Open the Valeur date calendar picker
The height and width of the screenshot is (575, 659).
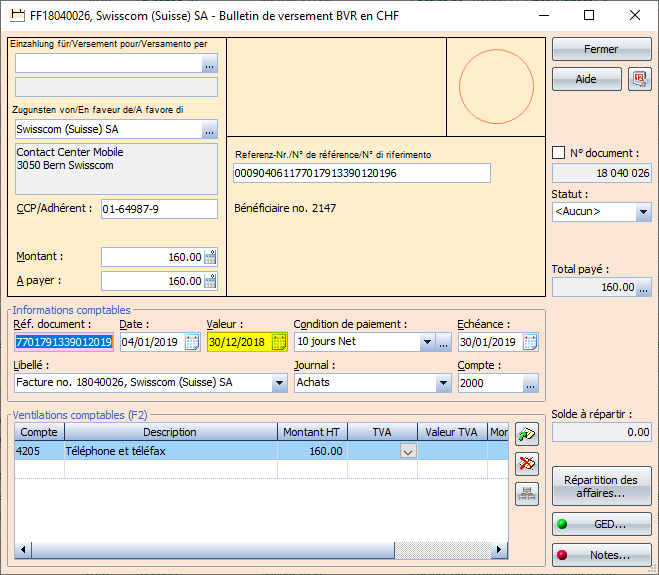click(279, 342)
